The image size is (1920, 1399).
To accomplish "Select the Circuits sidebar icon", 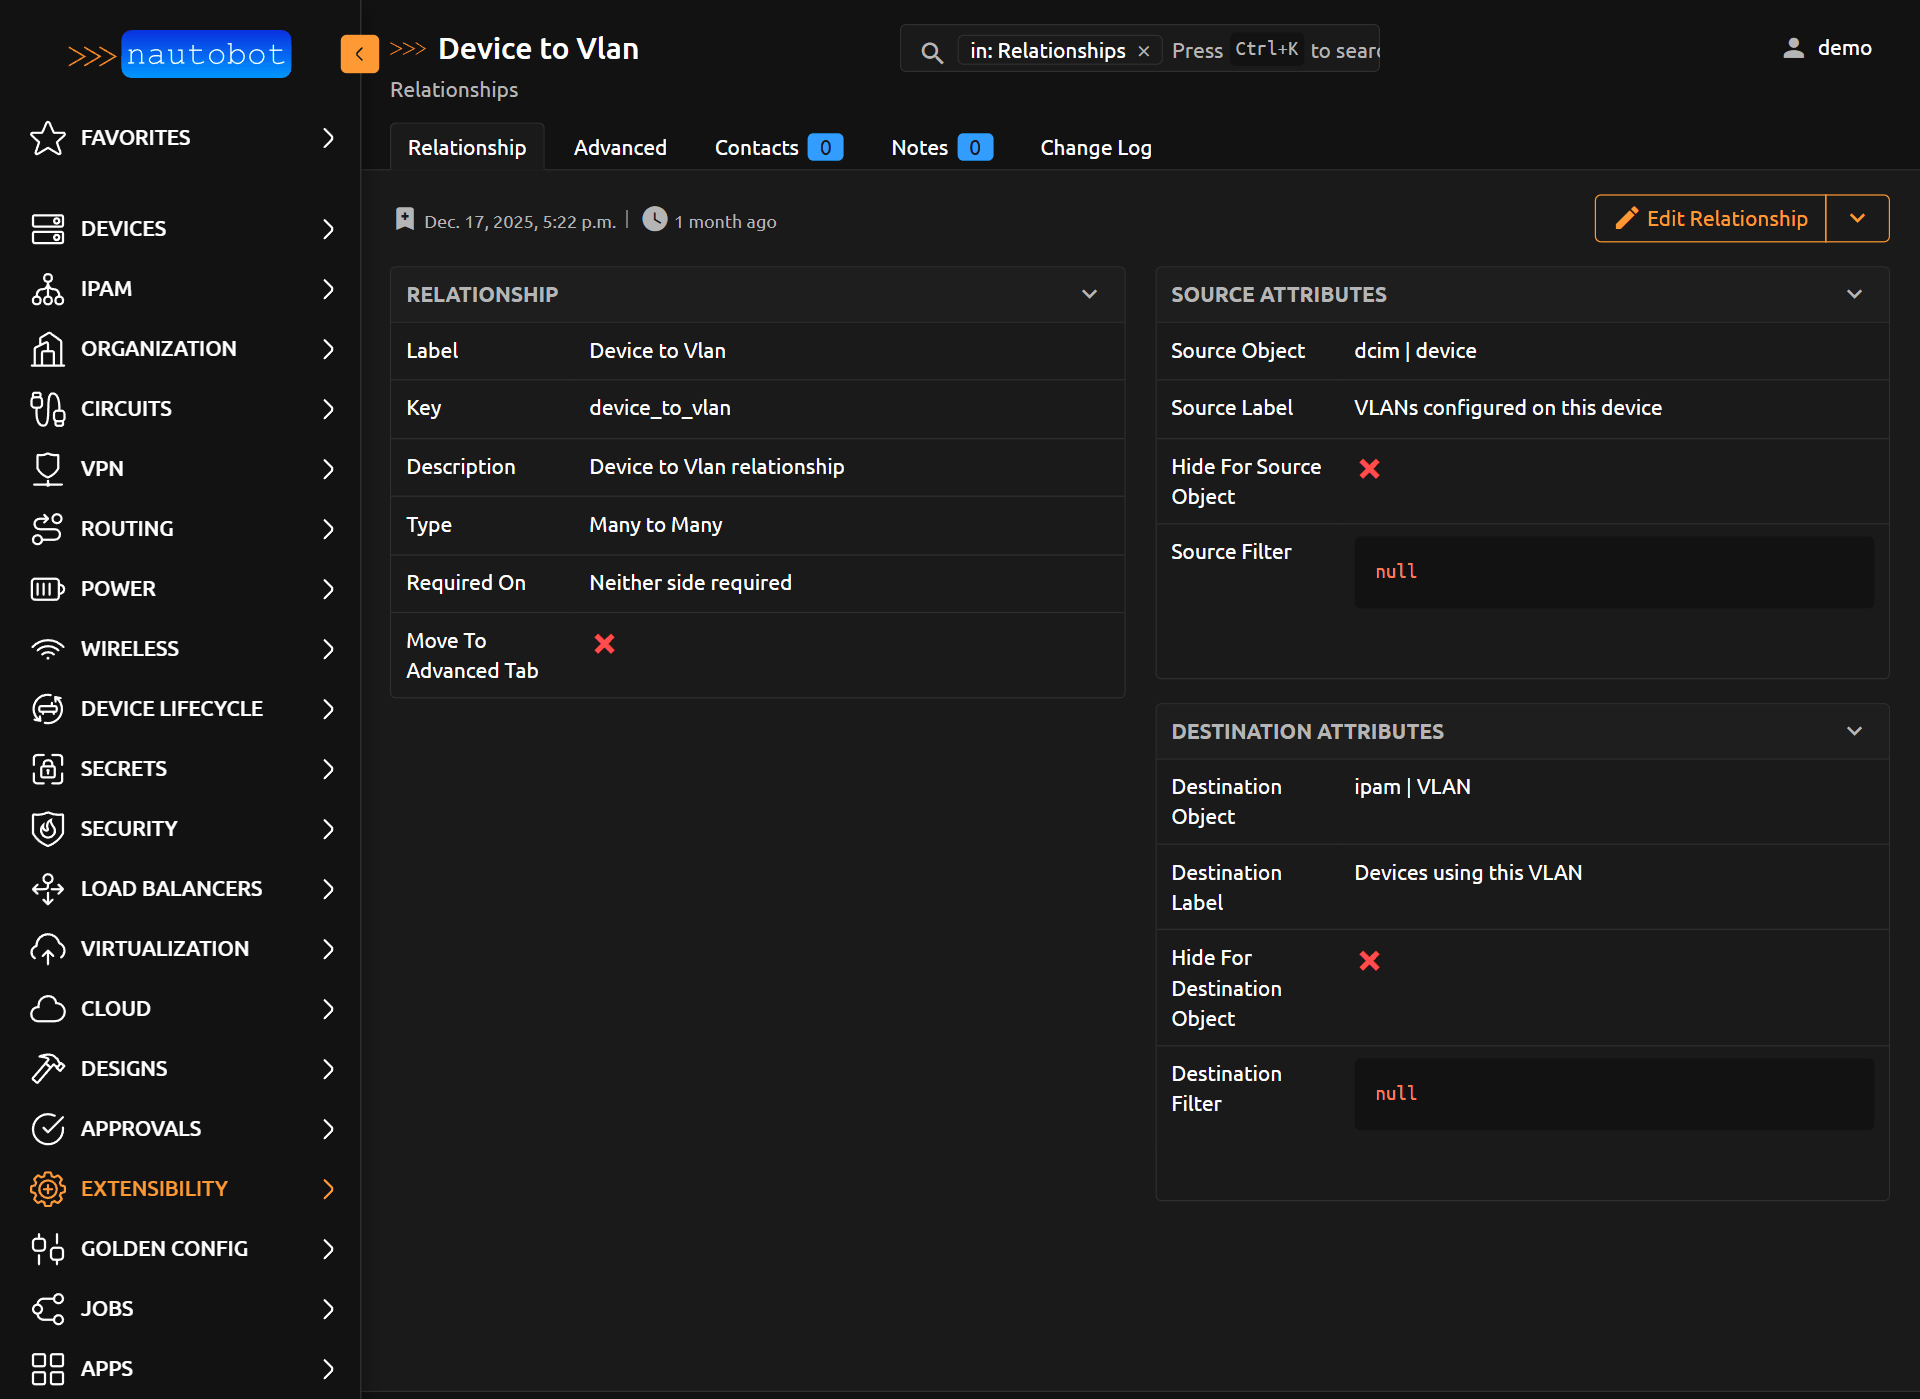I will click(x=47, y=409).
